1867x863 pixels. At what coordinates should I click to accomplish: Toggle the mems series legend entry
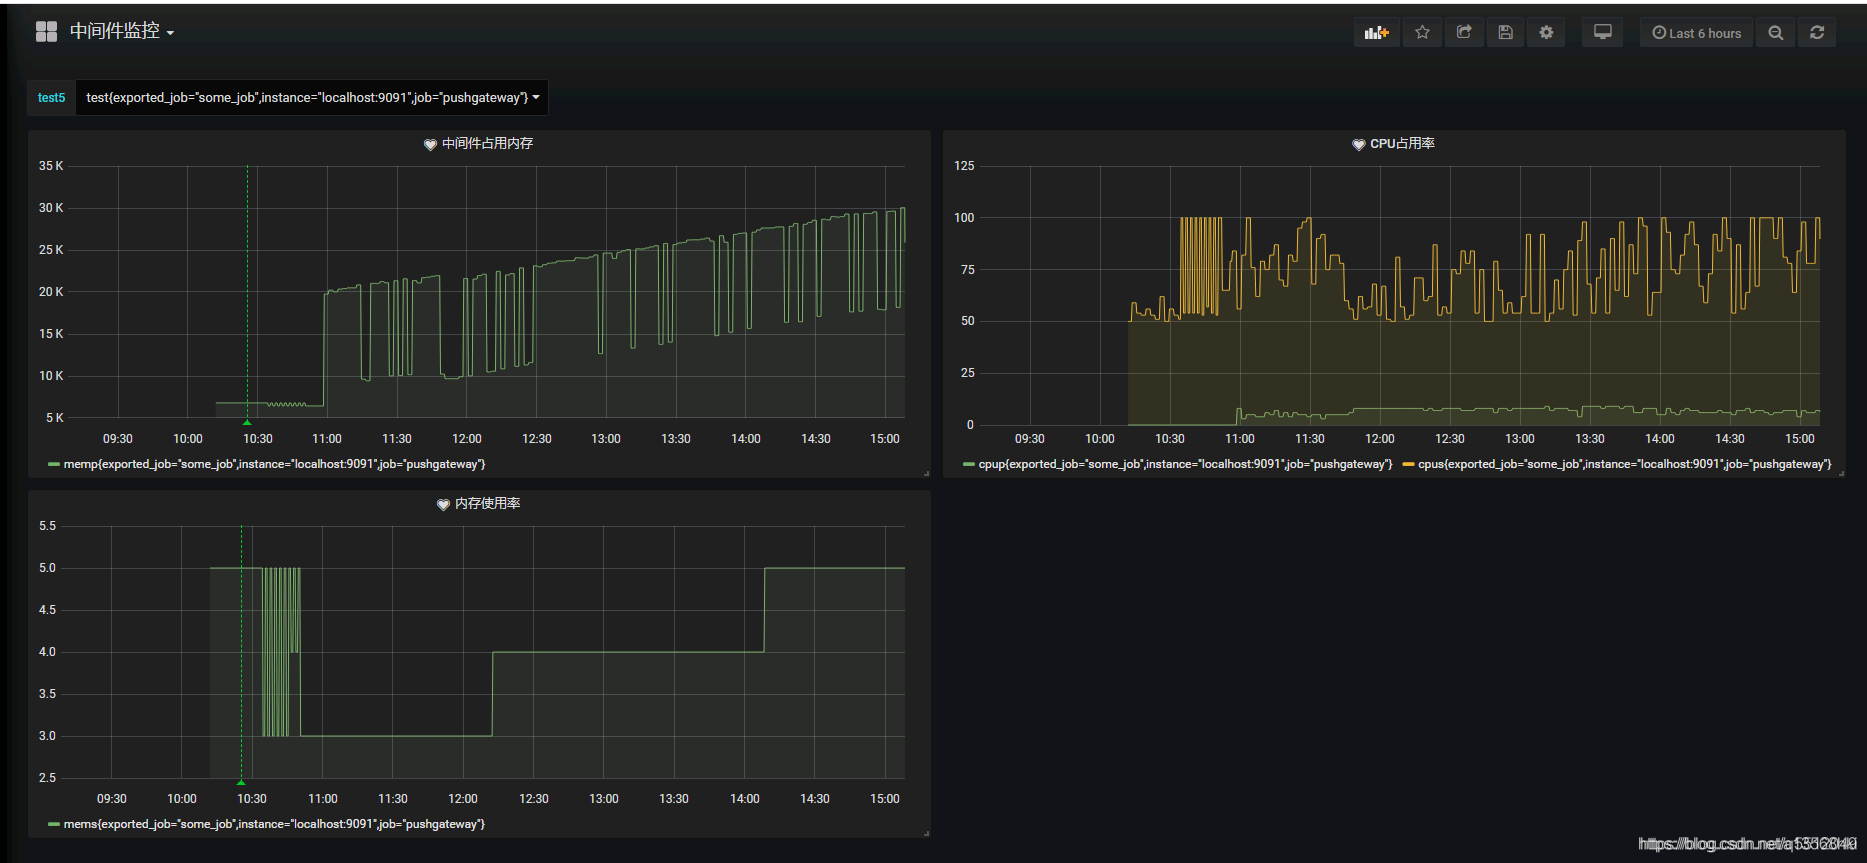[x=274, y=824]
